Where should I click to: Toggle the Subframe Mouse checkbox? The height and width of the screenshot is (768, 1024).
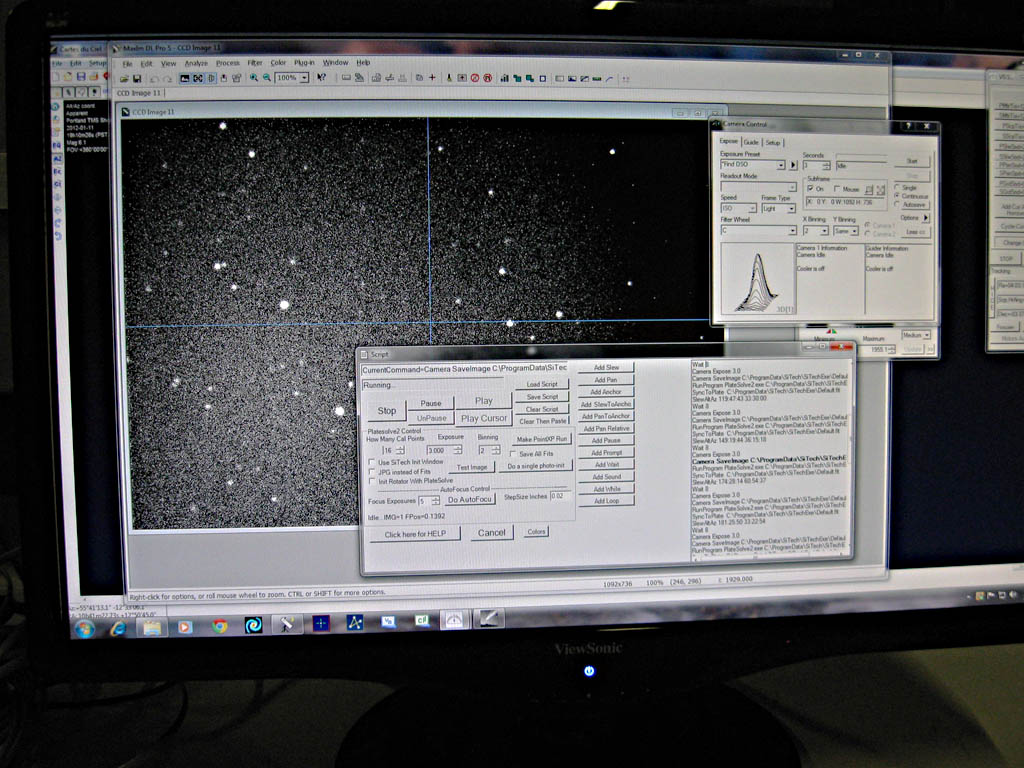click(x=837, y=189)
